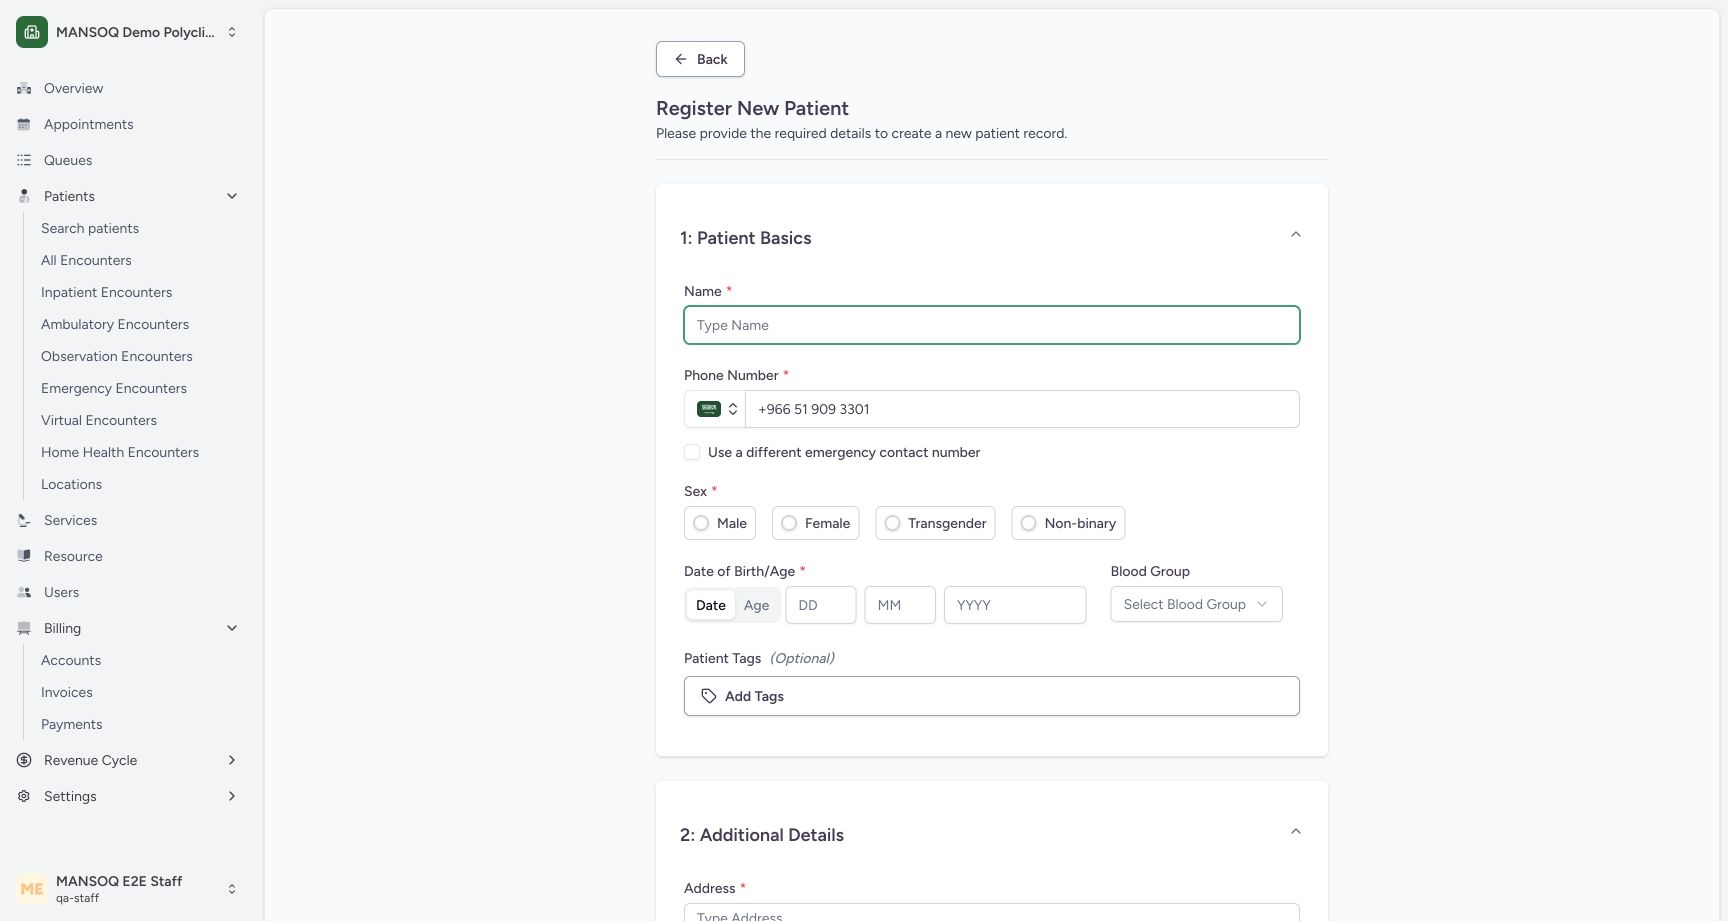Enable different emergency contact number checkbox
The image size is (1728, 921).
692,452
